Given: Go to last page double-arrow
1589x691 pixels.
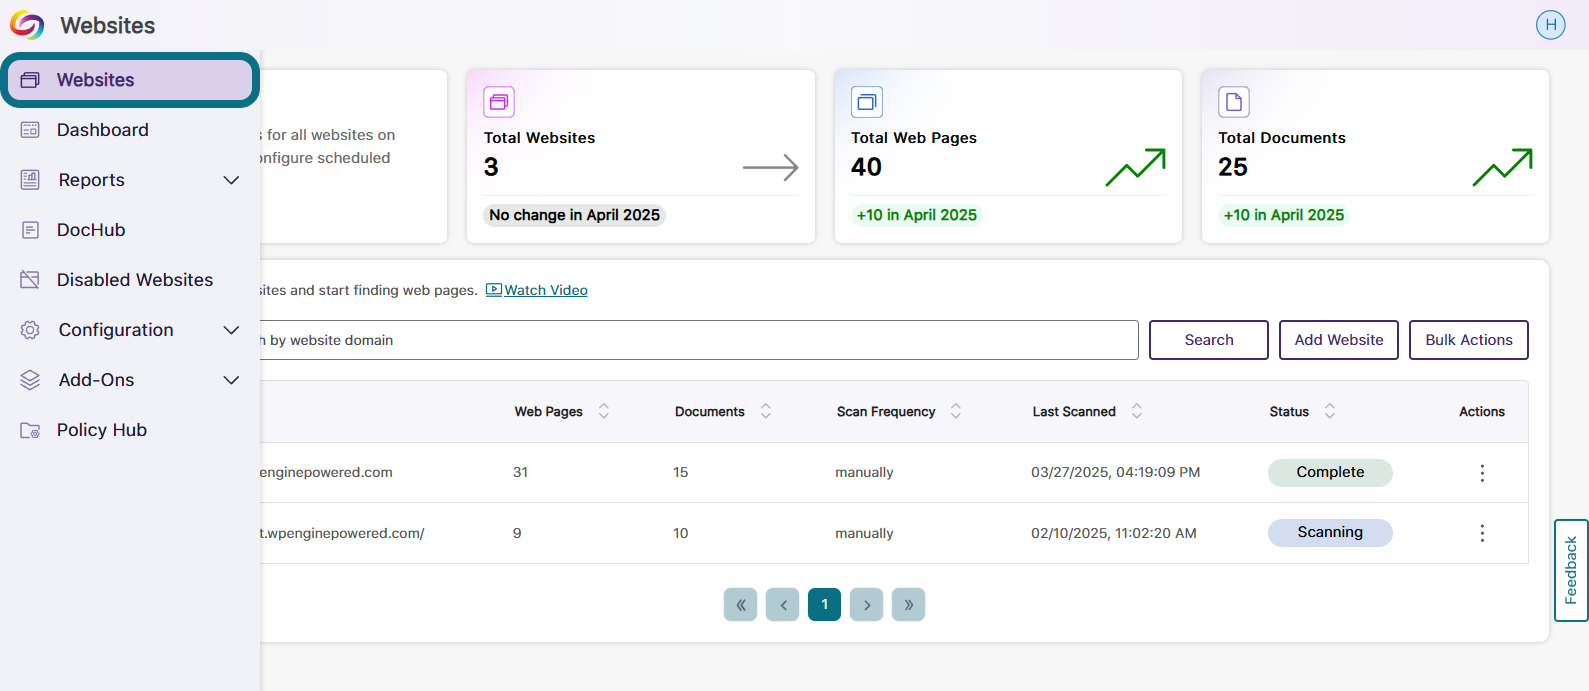Looking at the screenshot, I should pyautogui.click(x=908, y=604).
